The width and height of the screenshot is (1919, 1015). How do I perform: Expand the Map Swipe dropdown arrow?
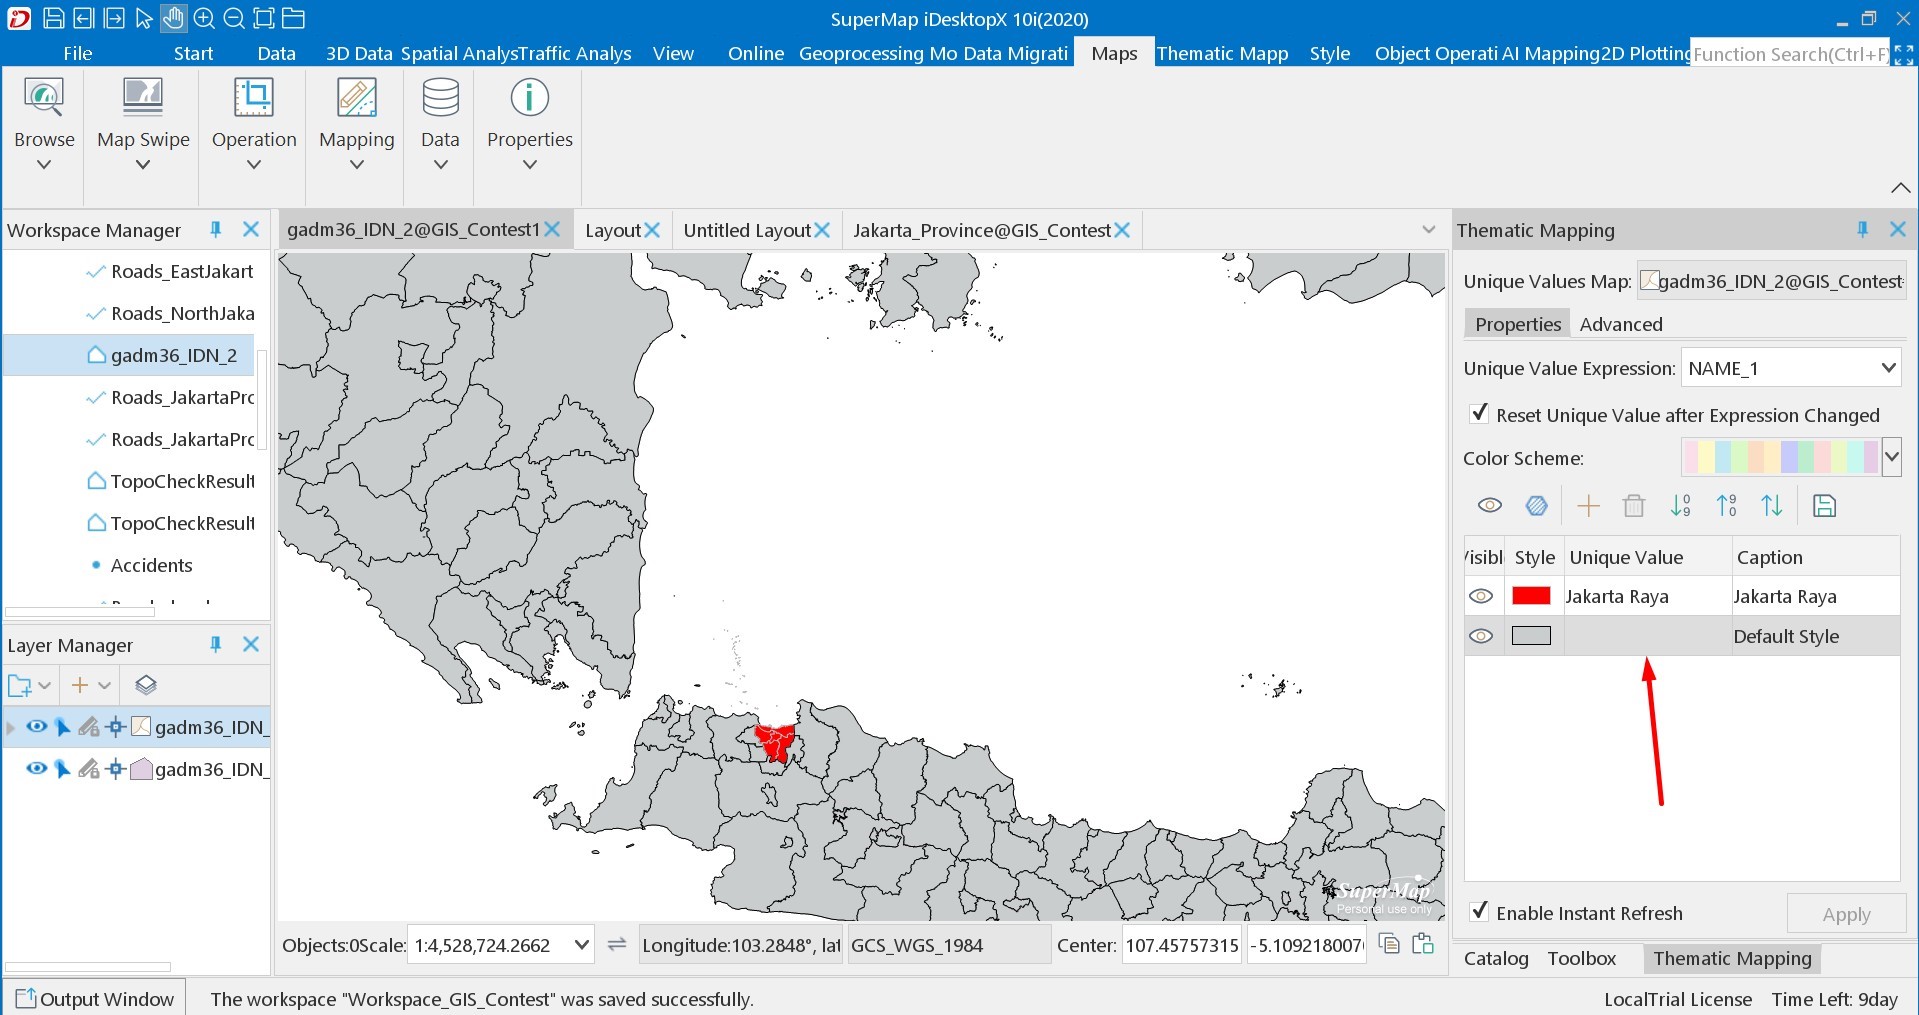pyautogui.click(x=143, y=165)
